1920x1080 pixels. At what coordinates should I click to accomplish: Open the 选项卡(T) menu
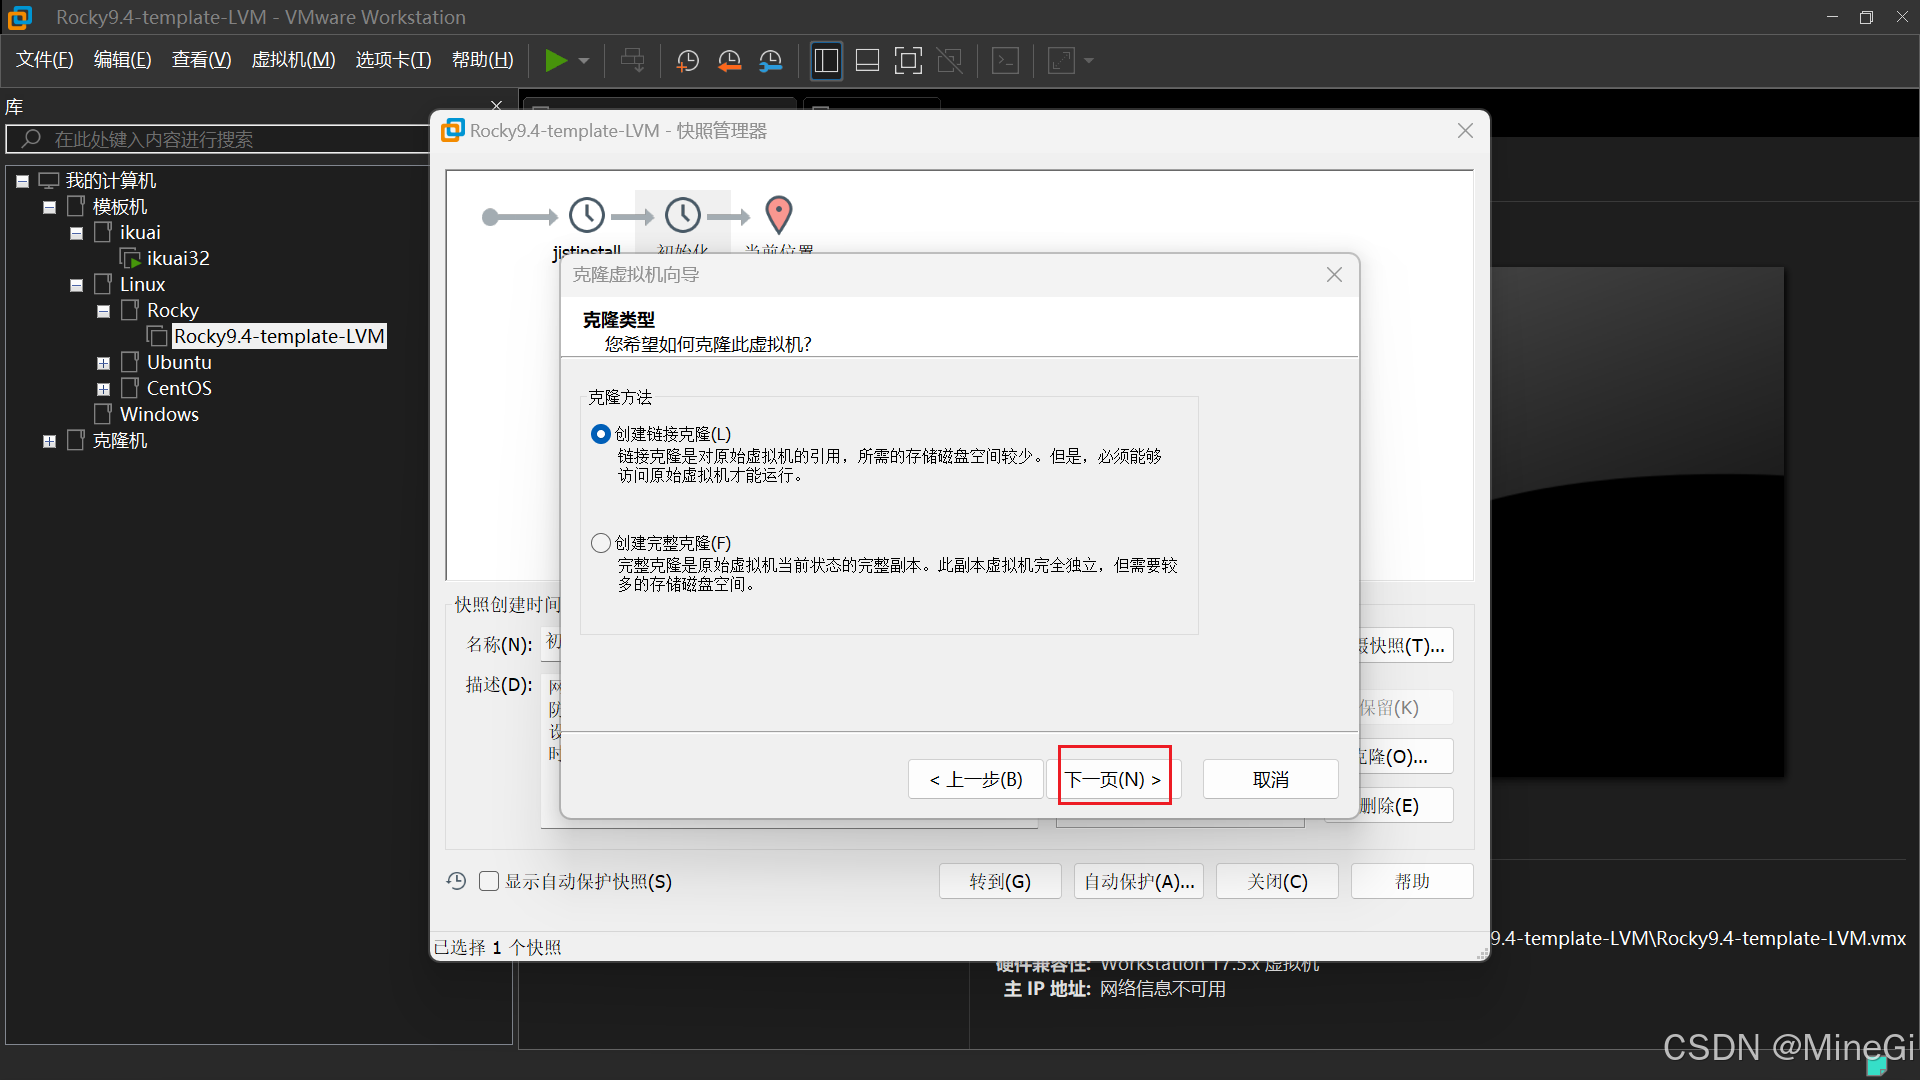tap(393, 60)
